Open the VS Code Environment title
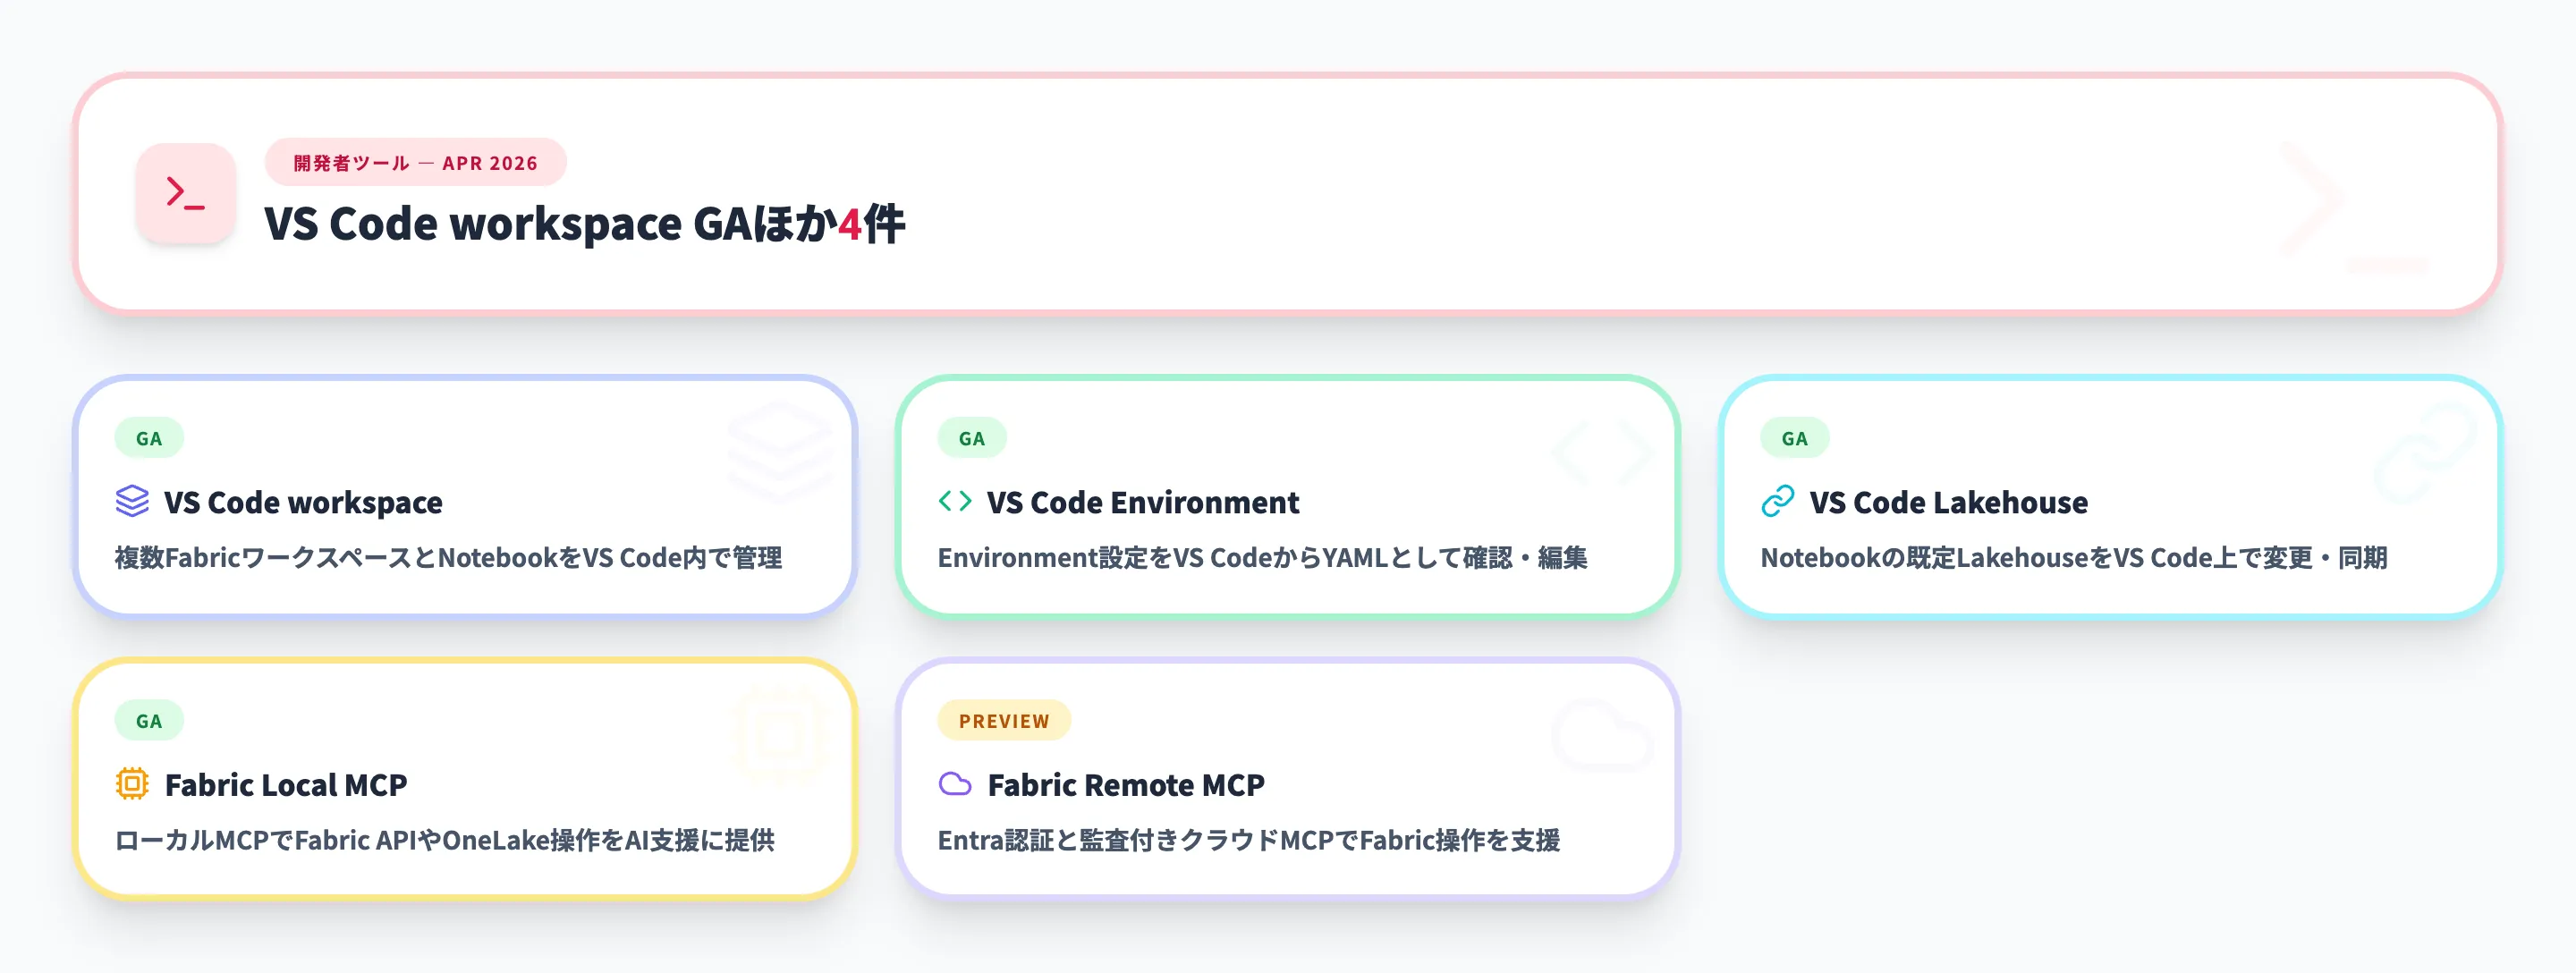This screenshot has width=2576, height=973. pyautogui.click(x=1142, y=502)
